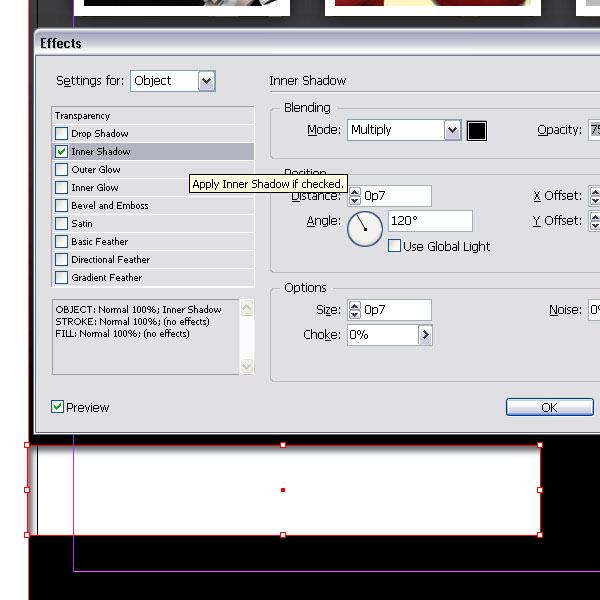Toggle the Preview checkbox
This screenshot has width=600, height=600.
(57, 407)
